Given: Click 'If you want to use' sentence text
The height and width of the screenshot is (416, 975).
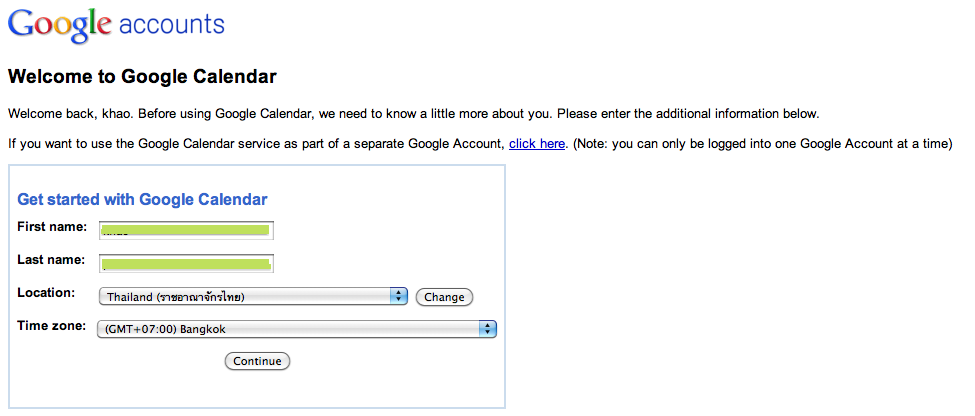Looking at the screenshot, I should (255, 144).
